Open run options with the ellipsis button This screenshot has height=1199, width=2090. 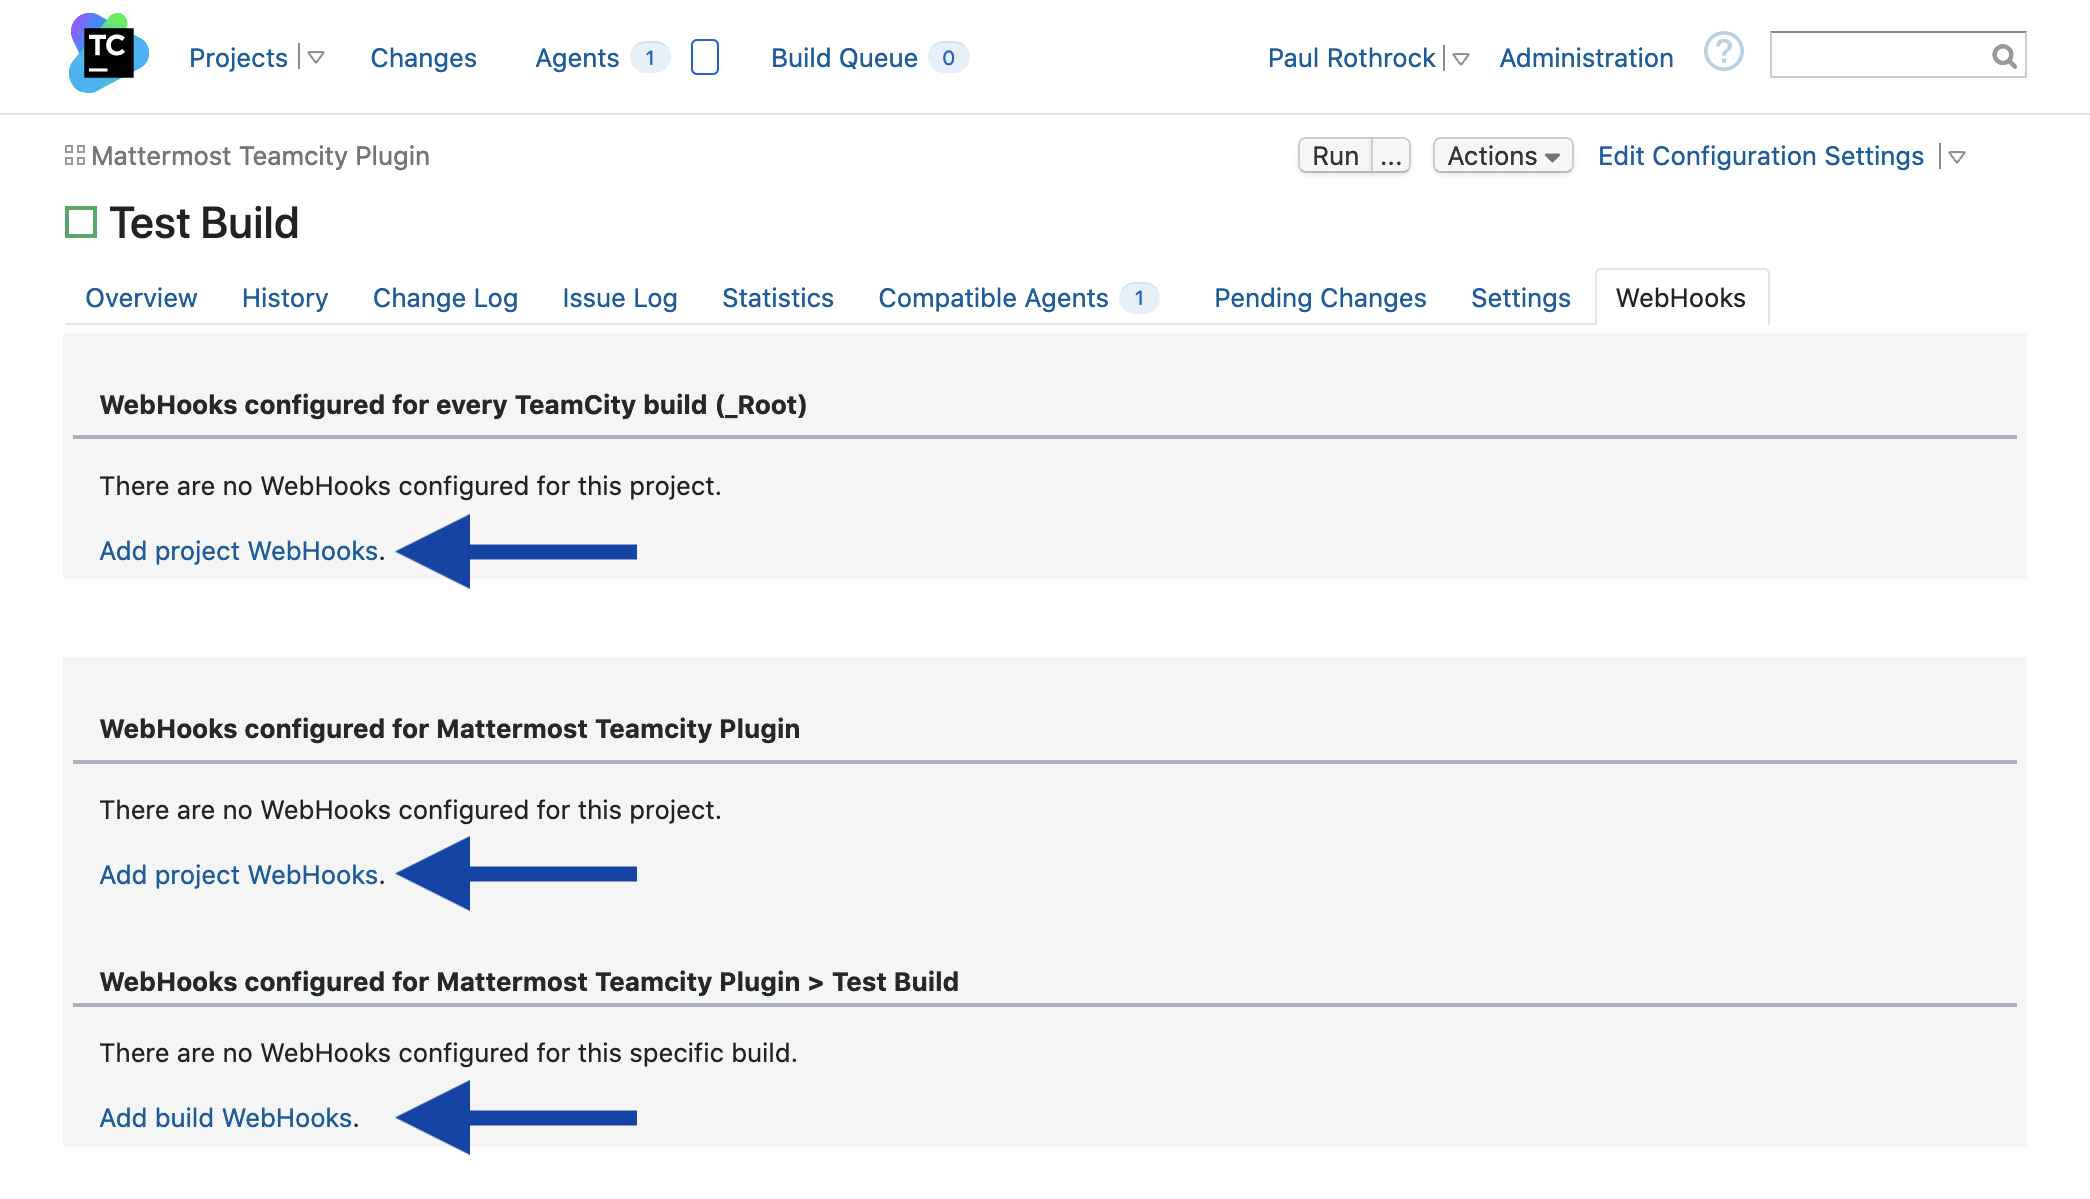click(1390, 155)
